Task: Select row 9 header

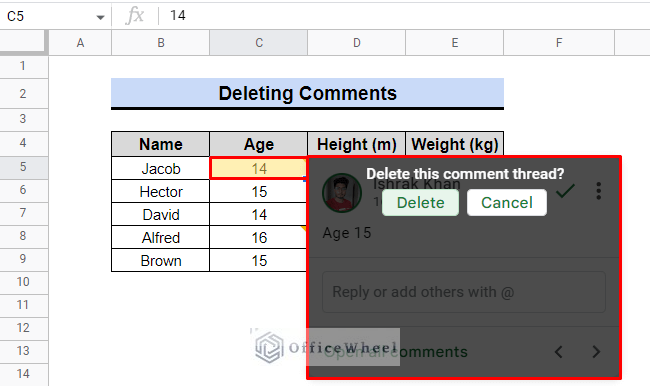Action: (x=24, y=260)
